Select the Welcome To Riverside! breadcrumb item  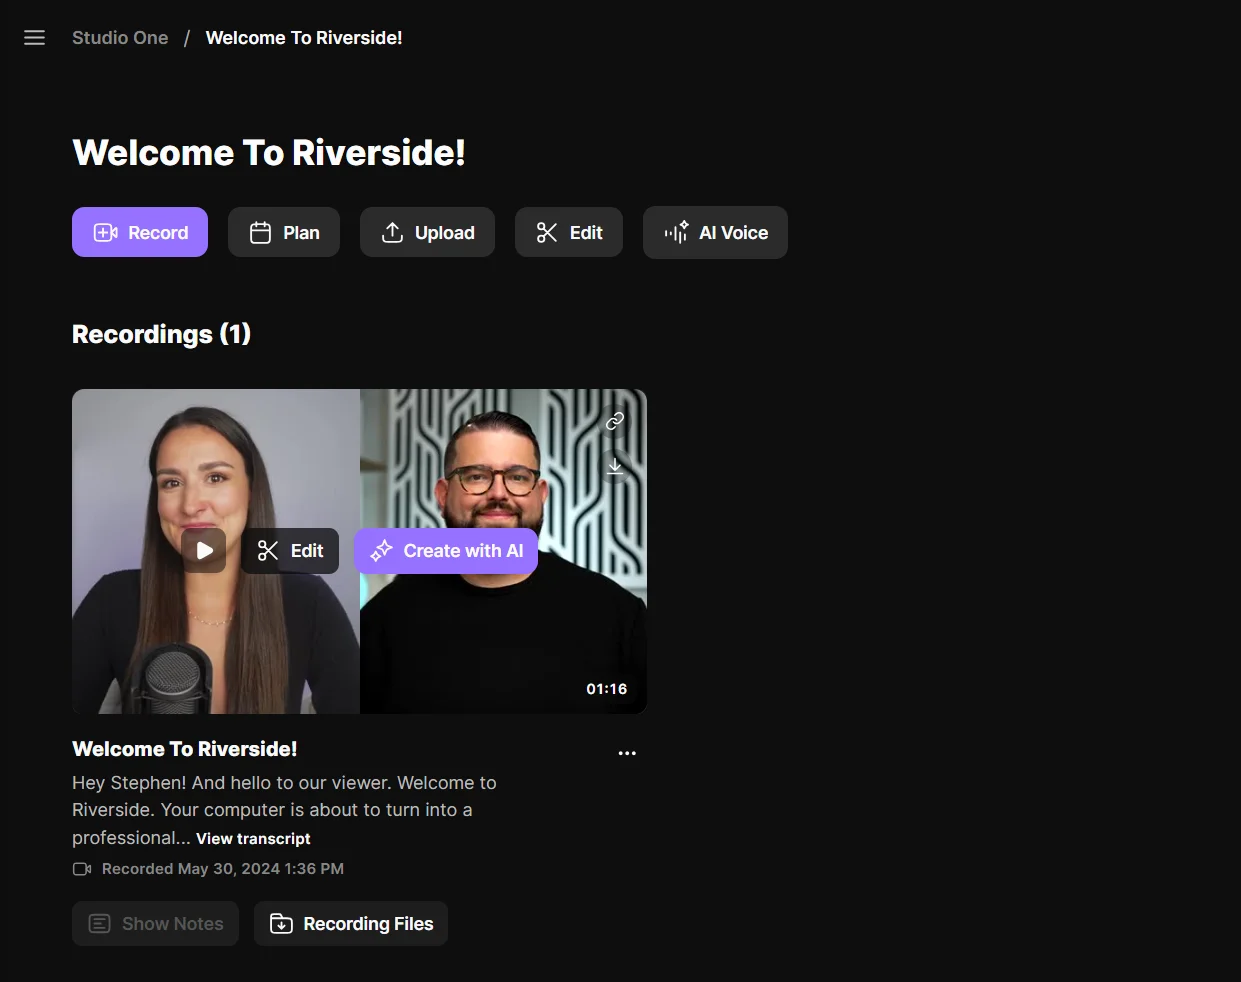coord(304,38)
